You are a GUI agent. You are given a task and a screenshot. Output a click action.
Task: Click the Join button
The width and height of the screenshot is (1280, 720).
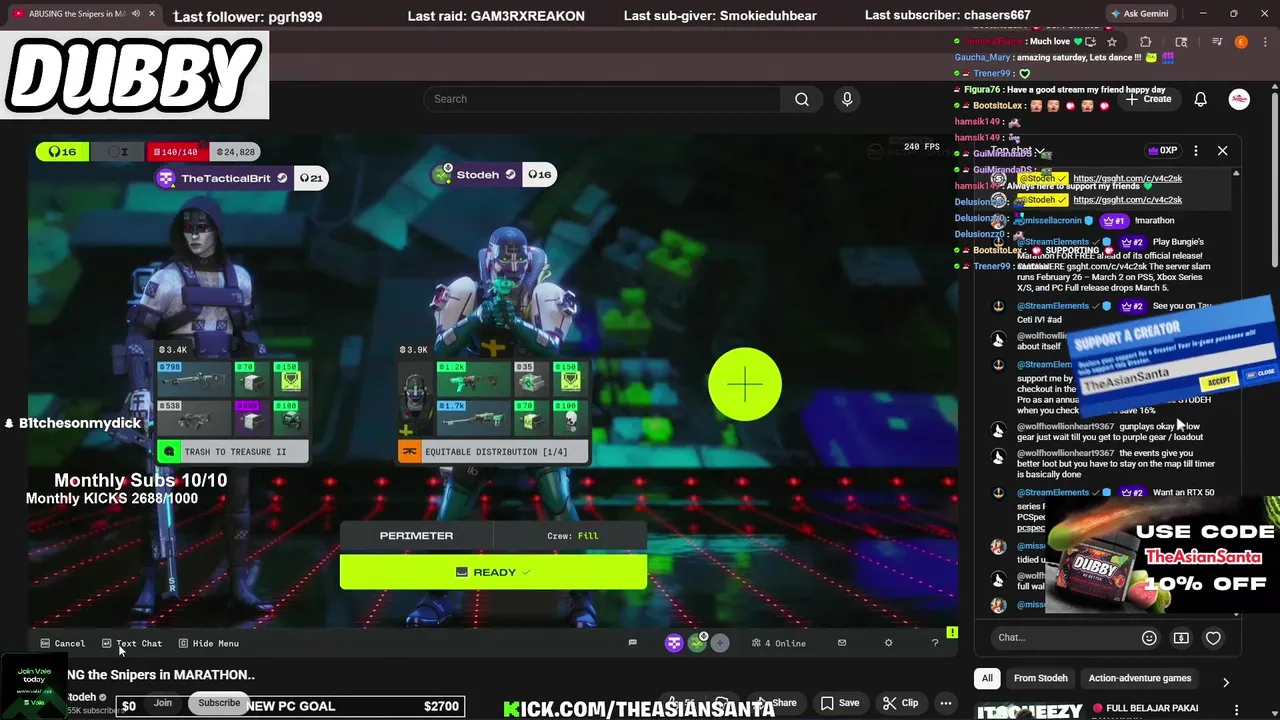[x=163, y=703]
